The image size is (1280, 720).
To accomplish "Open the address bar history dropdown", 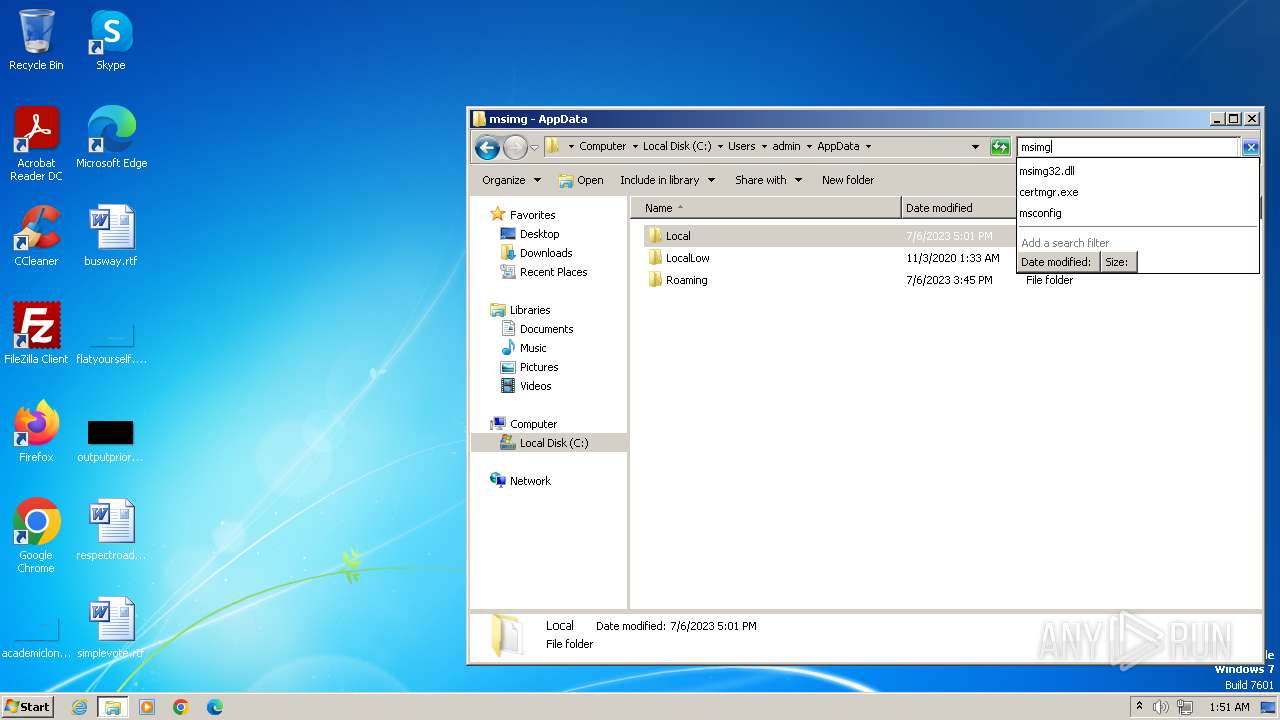I will coord(975,147).
